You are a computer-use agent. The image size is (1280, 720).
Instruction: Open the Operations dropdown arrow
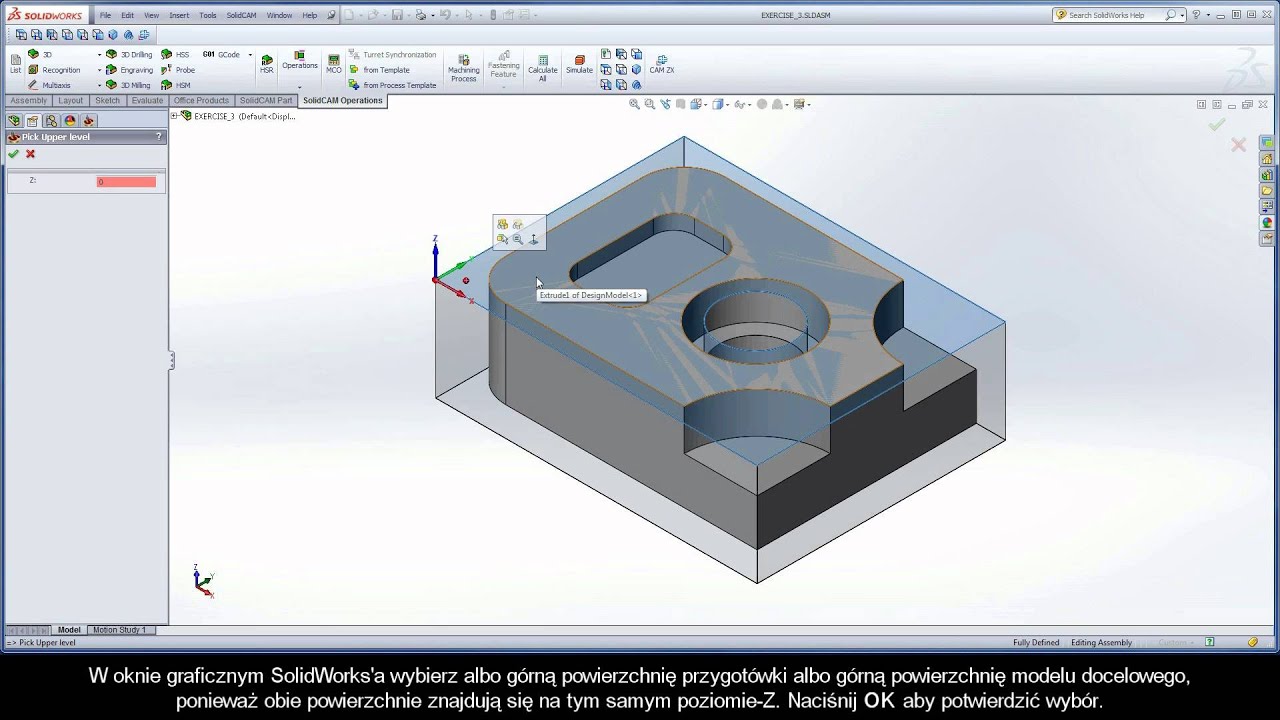click(299, 86)
